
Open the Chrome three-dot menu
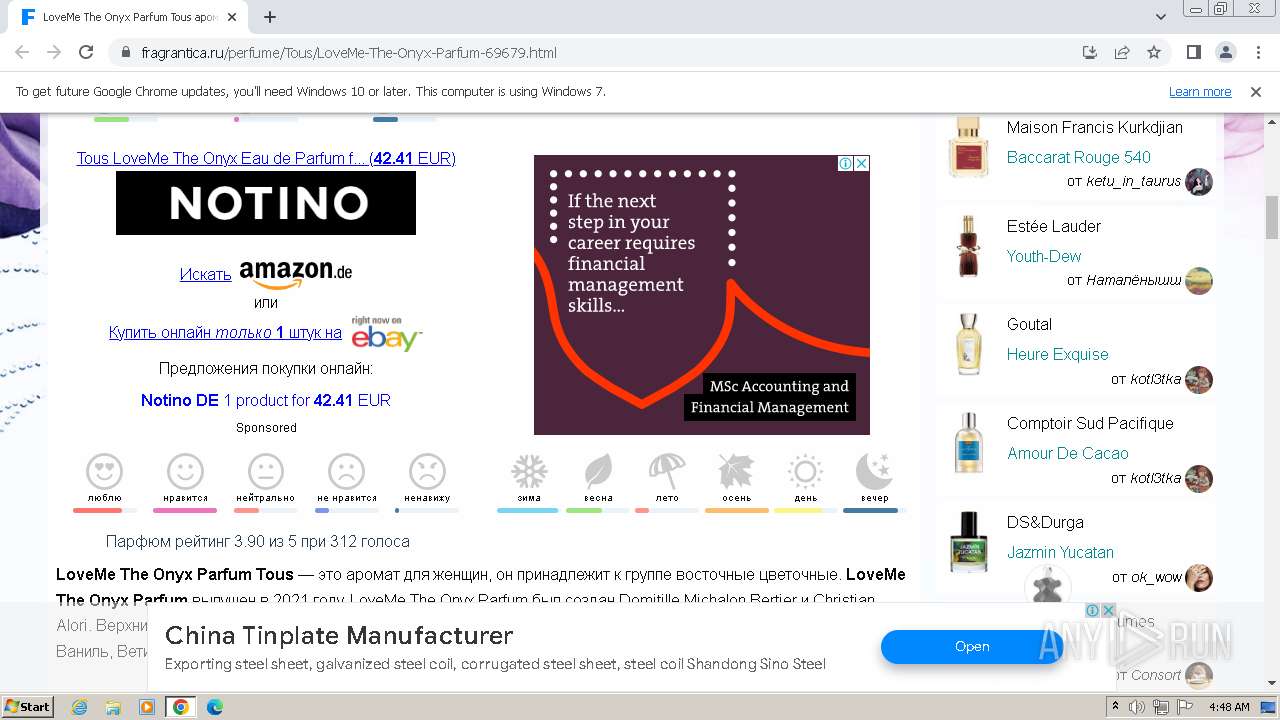coord(1257,52)
